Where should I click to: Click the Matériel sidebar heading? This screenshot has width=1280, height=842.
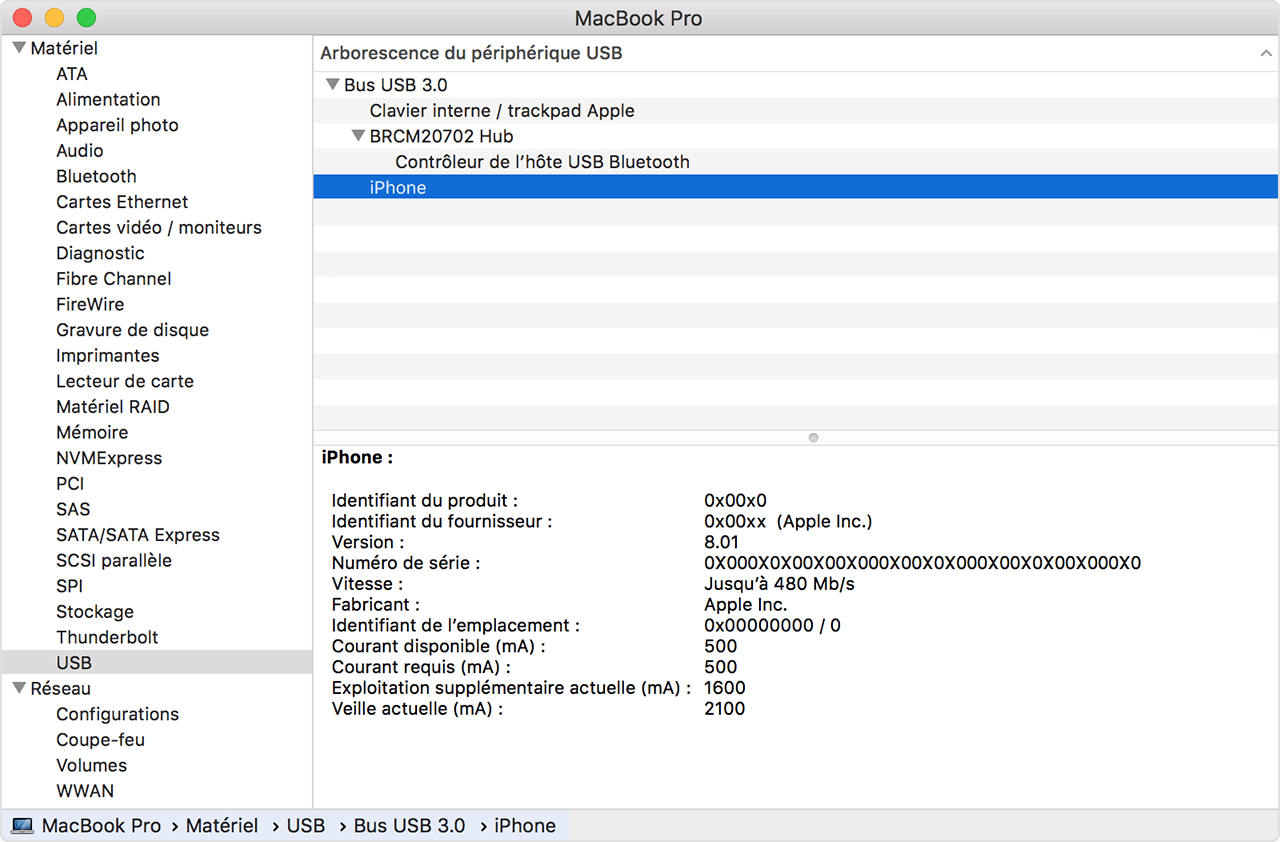click(64, 48)
